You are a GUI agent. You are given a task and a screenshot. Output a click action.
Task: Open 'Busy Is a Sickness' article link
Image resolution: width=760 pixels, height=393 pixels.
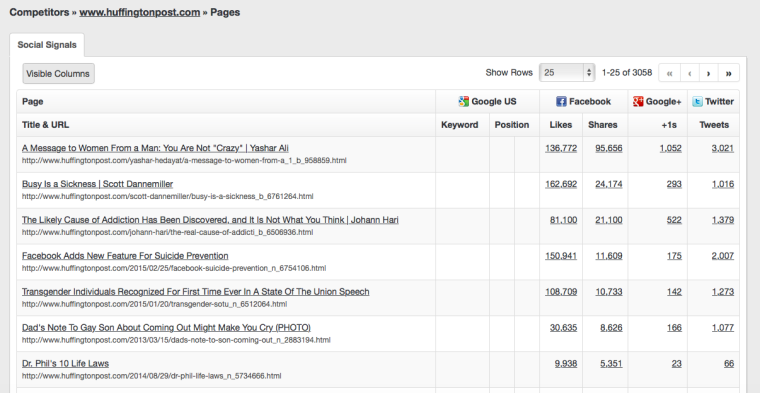coord(97,184)
